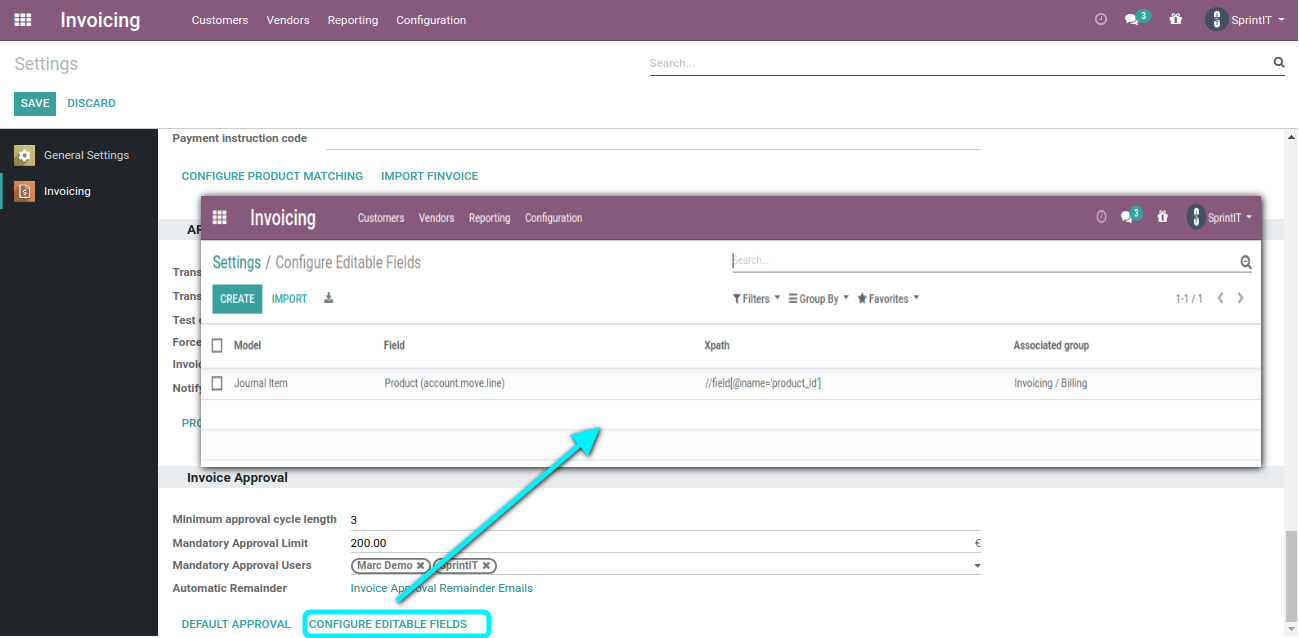Select all records using the header checkbox
Image resolution: width=1299 pixels, height=638 pixels.
(217, 343)
